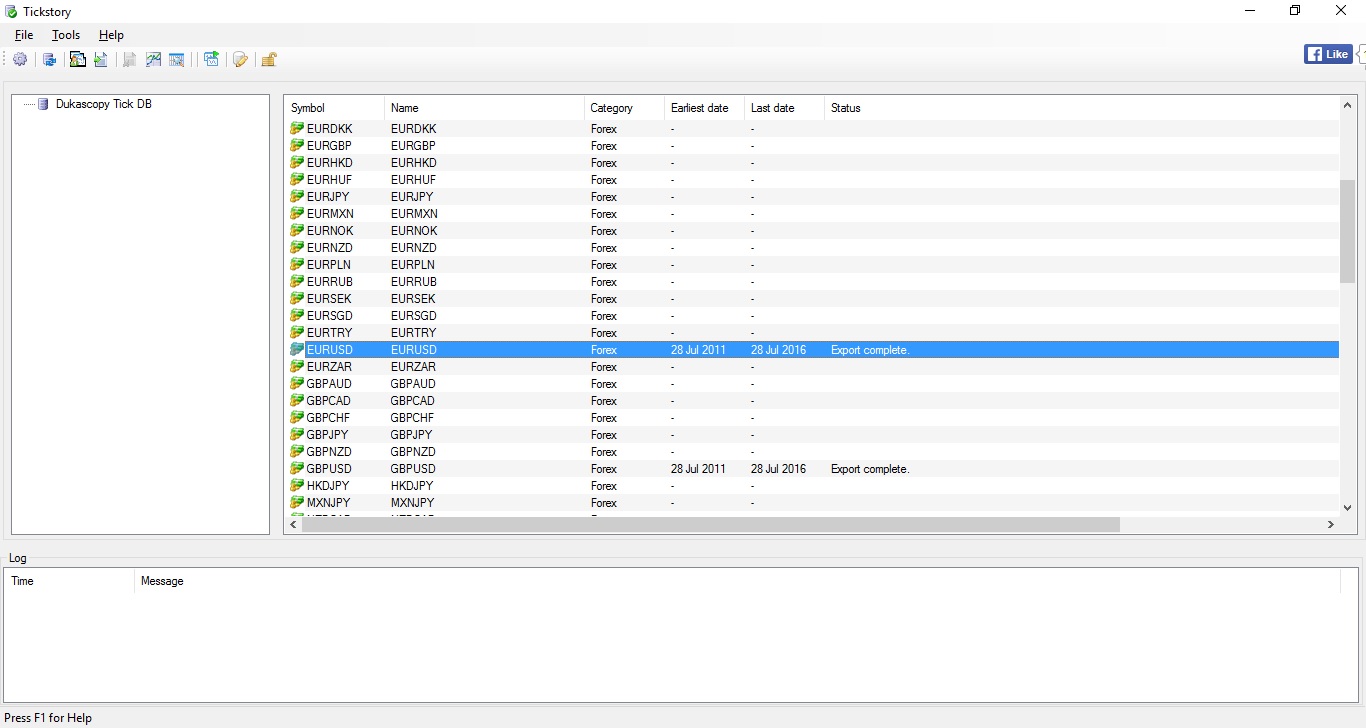Click the EURNOK symbol icon
This screenshot has width=1366, height=728.
coord(297,231)
